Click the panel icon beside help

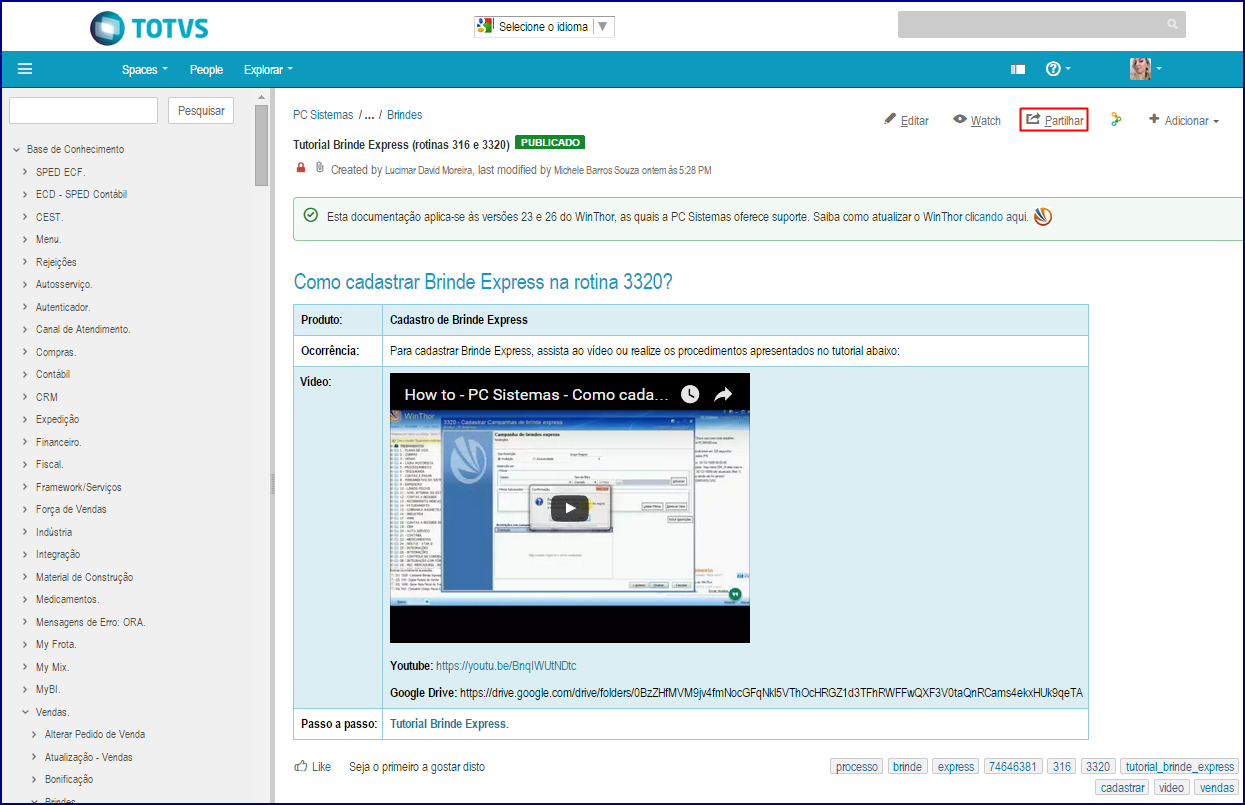pos(1018,69)
